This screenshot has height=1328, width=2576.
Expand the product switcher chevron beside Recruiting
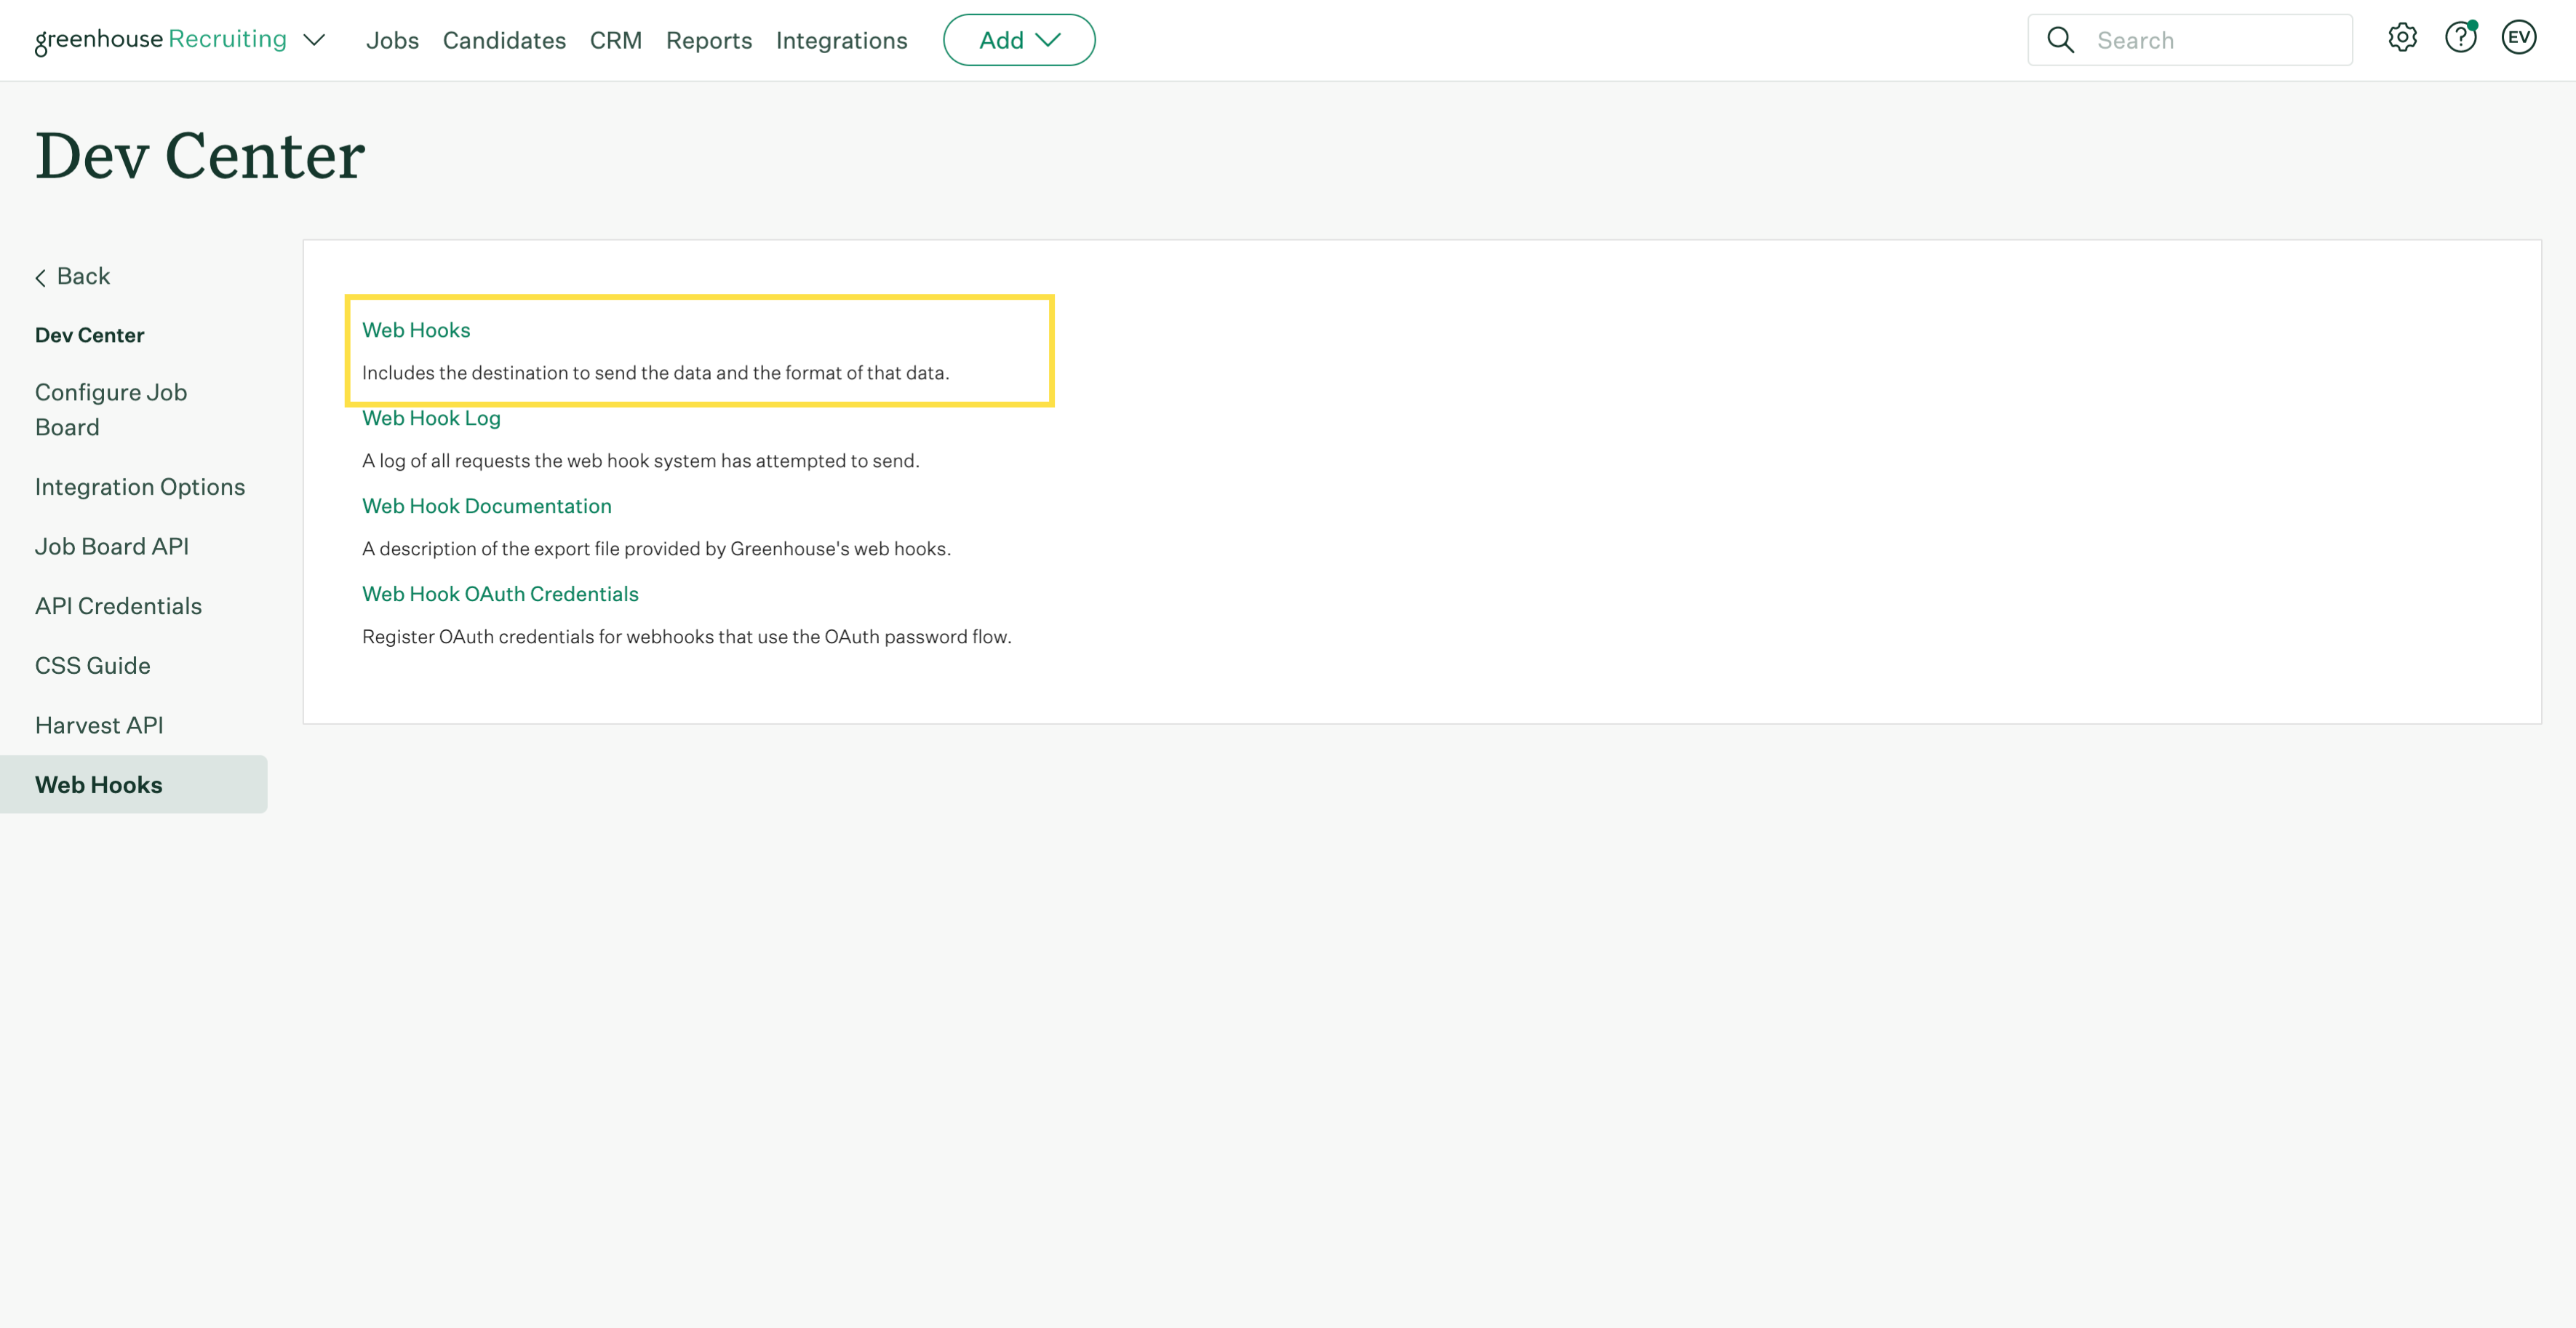314,40
